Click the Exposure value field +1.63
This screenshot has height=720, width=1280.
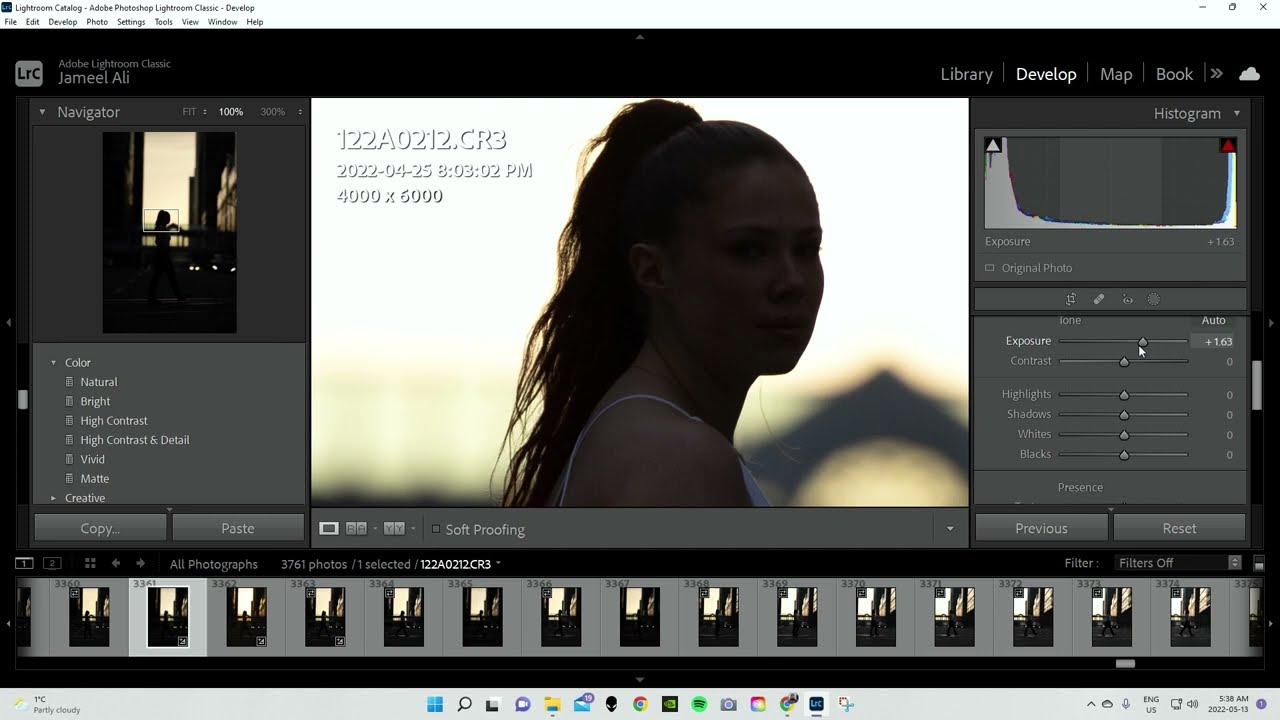click(1213, 342)
